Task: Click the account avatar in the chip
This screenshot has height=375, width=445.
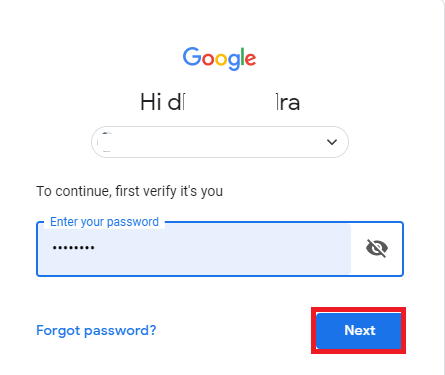Action: (x=107, y=142)
